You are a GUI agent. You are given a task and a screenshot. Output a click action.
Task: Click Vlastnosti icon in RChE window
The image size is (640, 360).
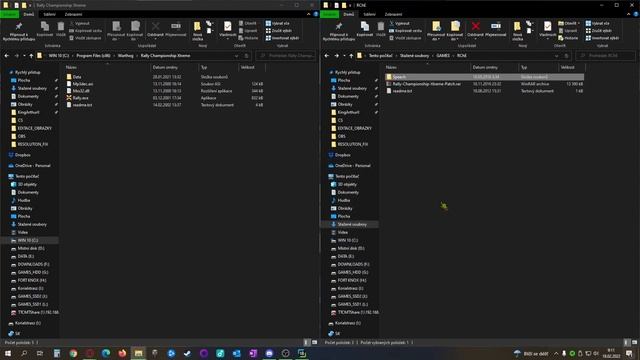(x=547, y=29)
